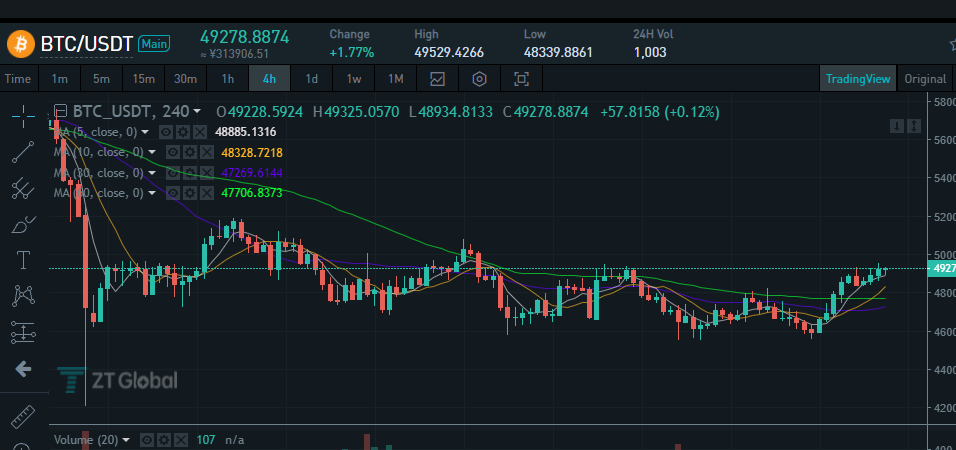Open settings for Volume indicator
This screenshot has width=956, height=450.
click(x=164, y=440)
